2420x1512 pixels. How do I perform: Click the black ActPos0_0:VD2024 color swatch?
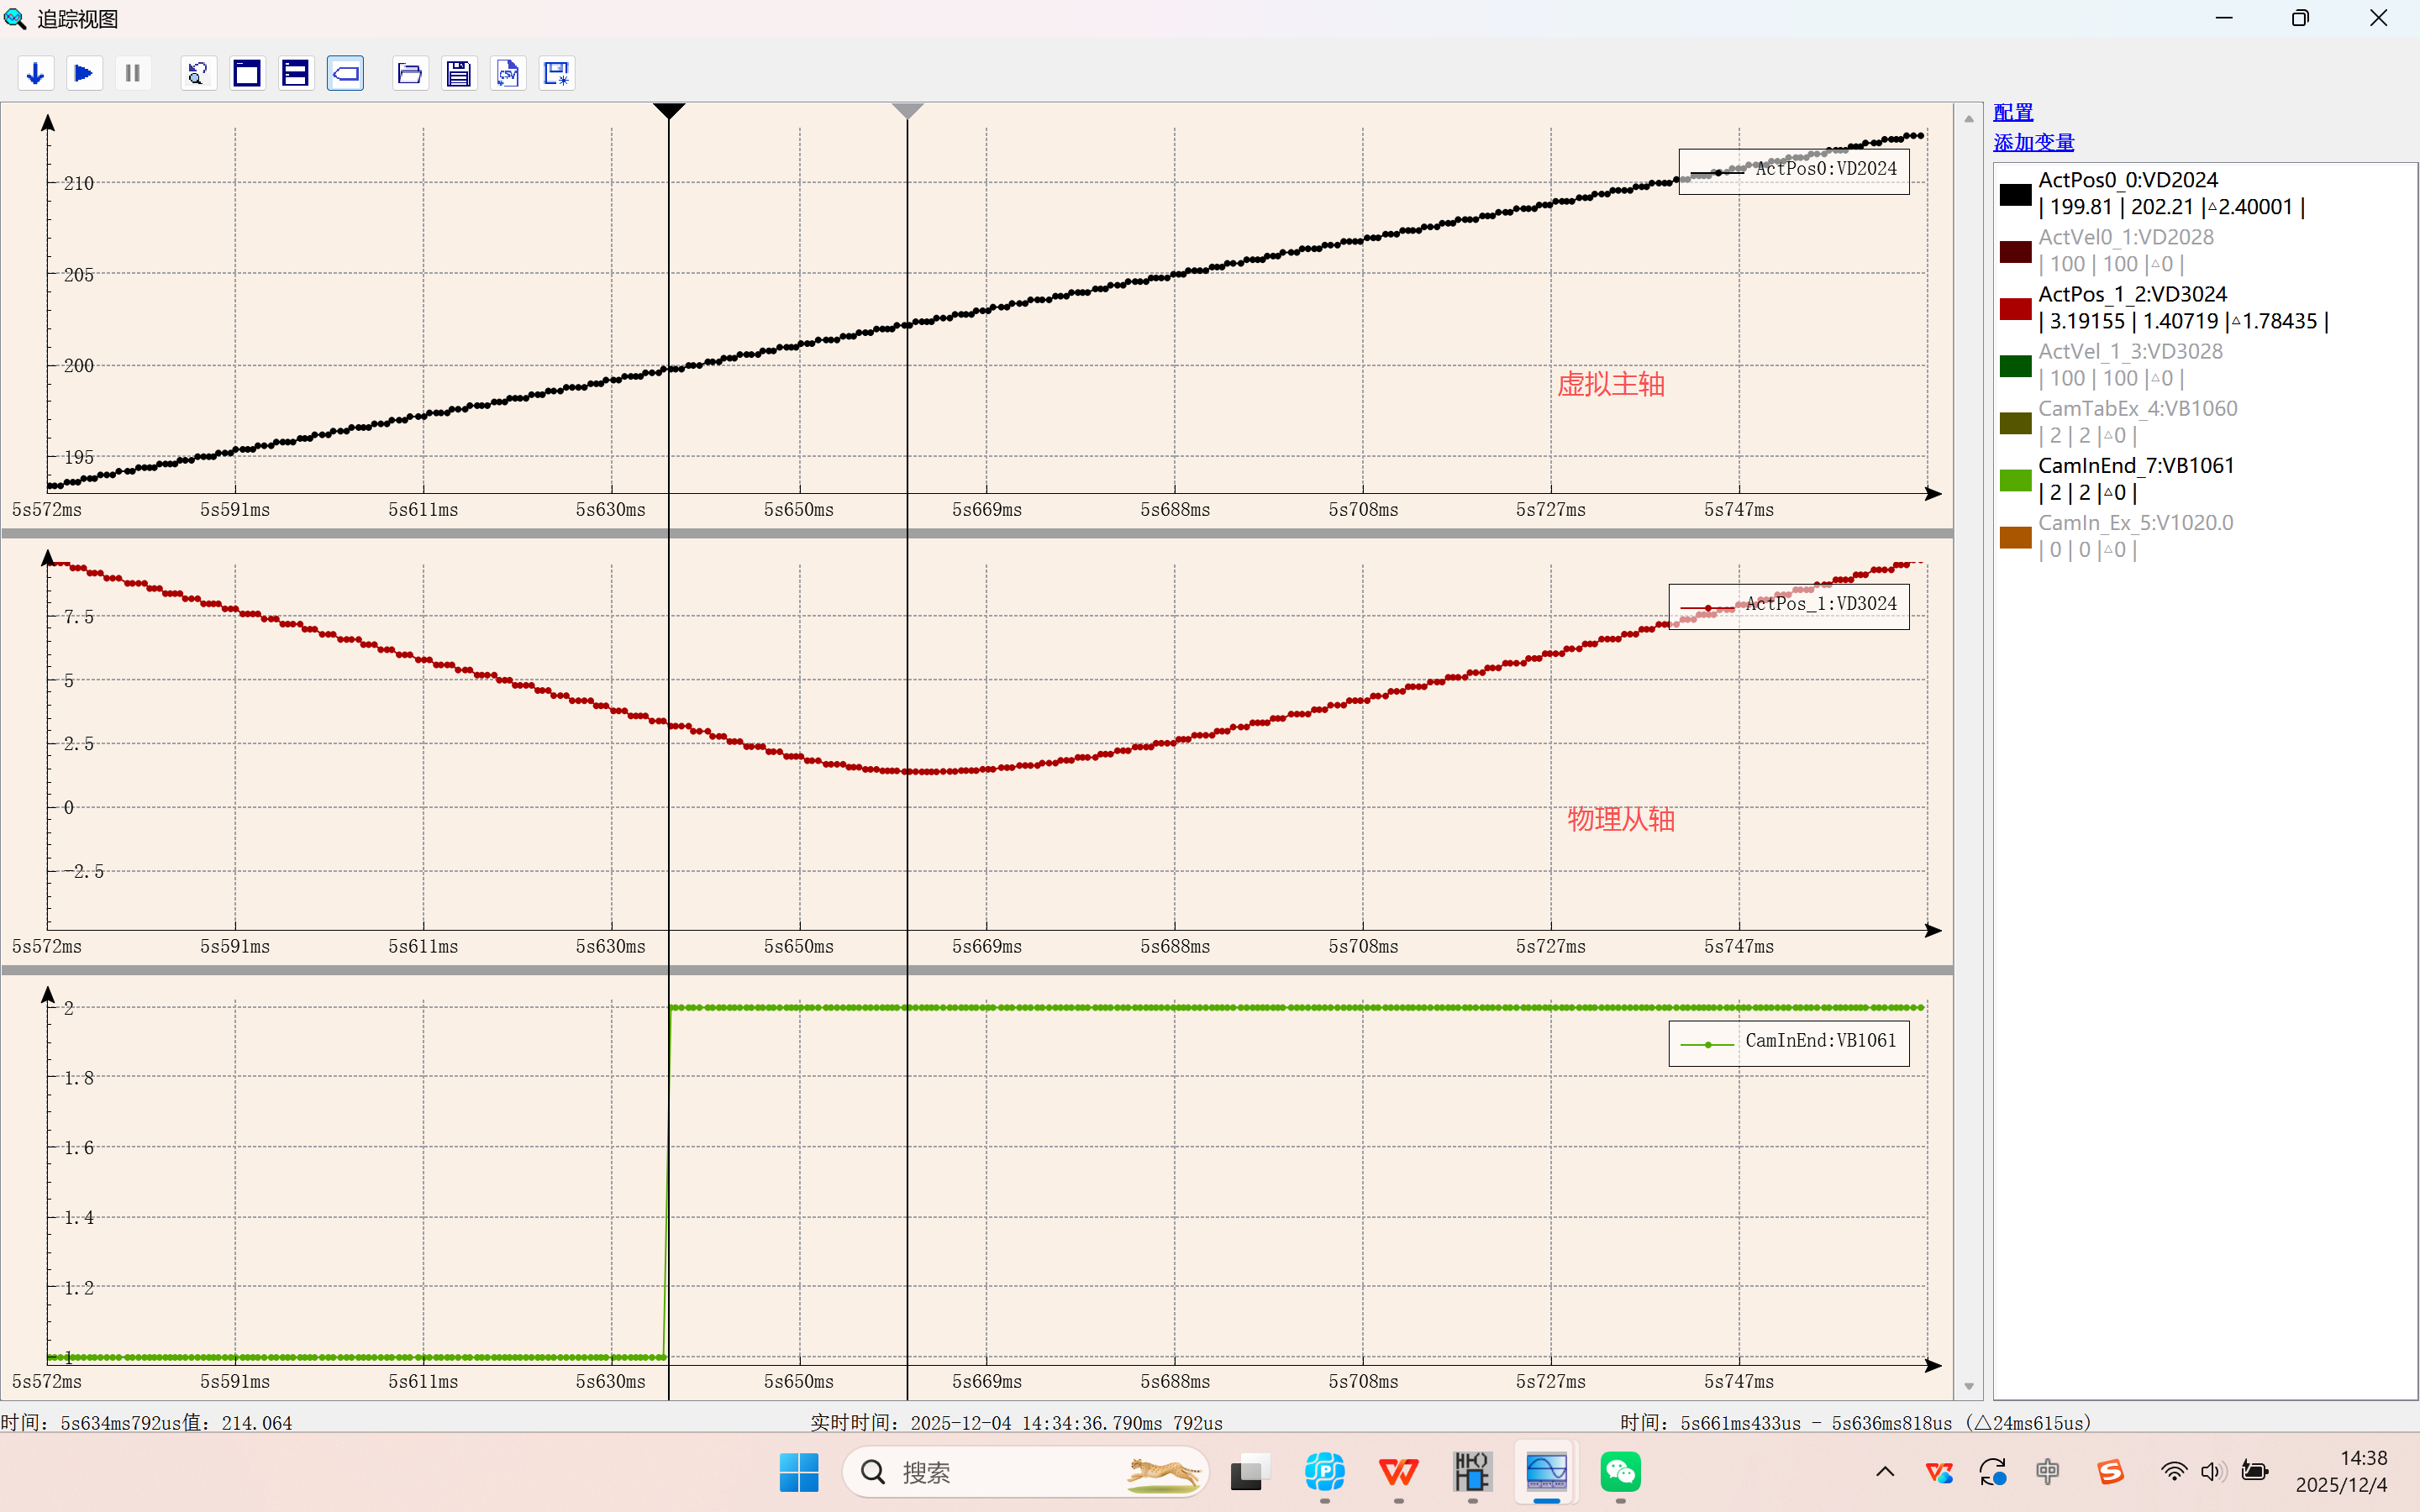[x=2015, y=194]
